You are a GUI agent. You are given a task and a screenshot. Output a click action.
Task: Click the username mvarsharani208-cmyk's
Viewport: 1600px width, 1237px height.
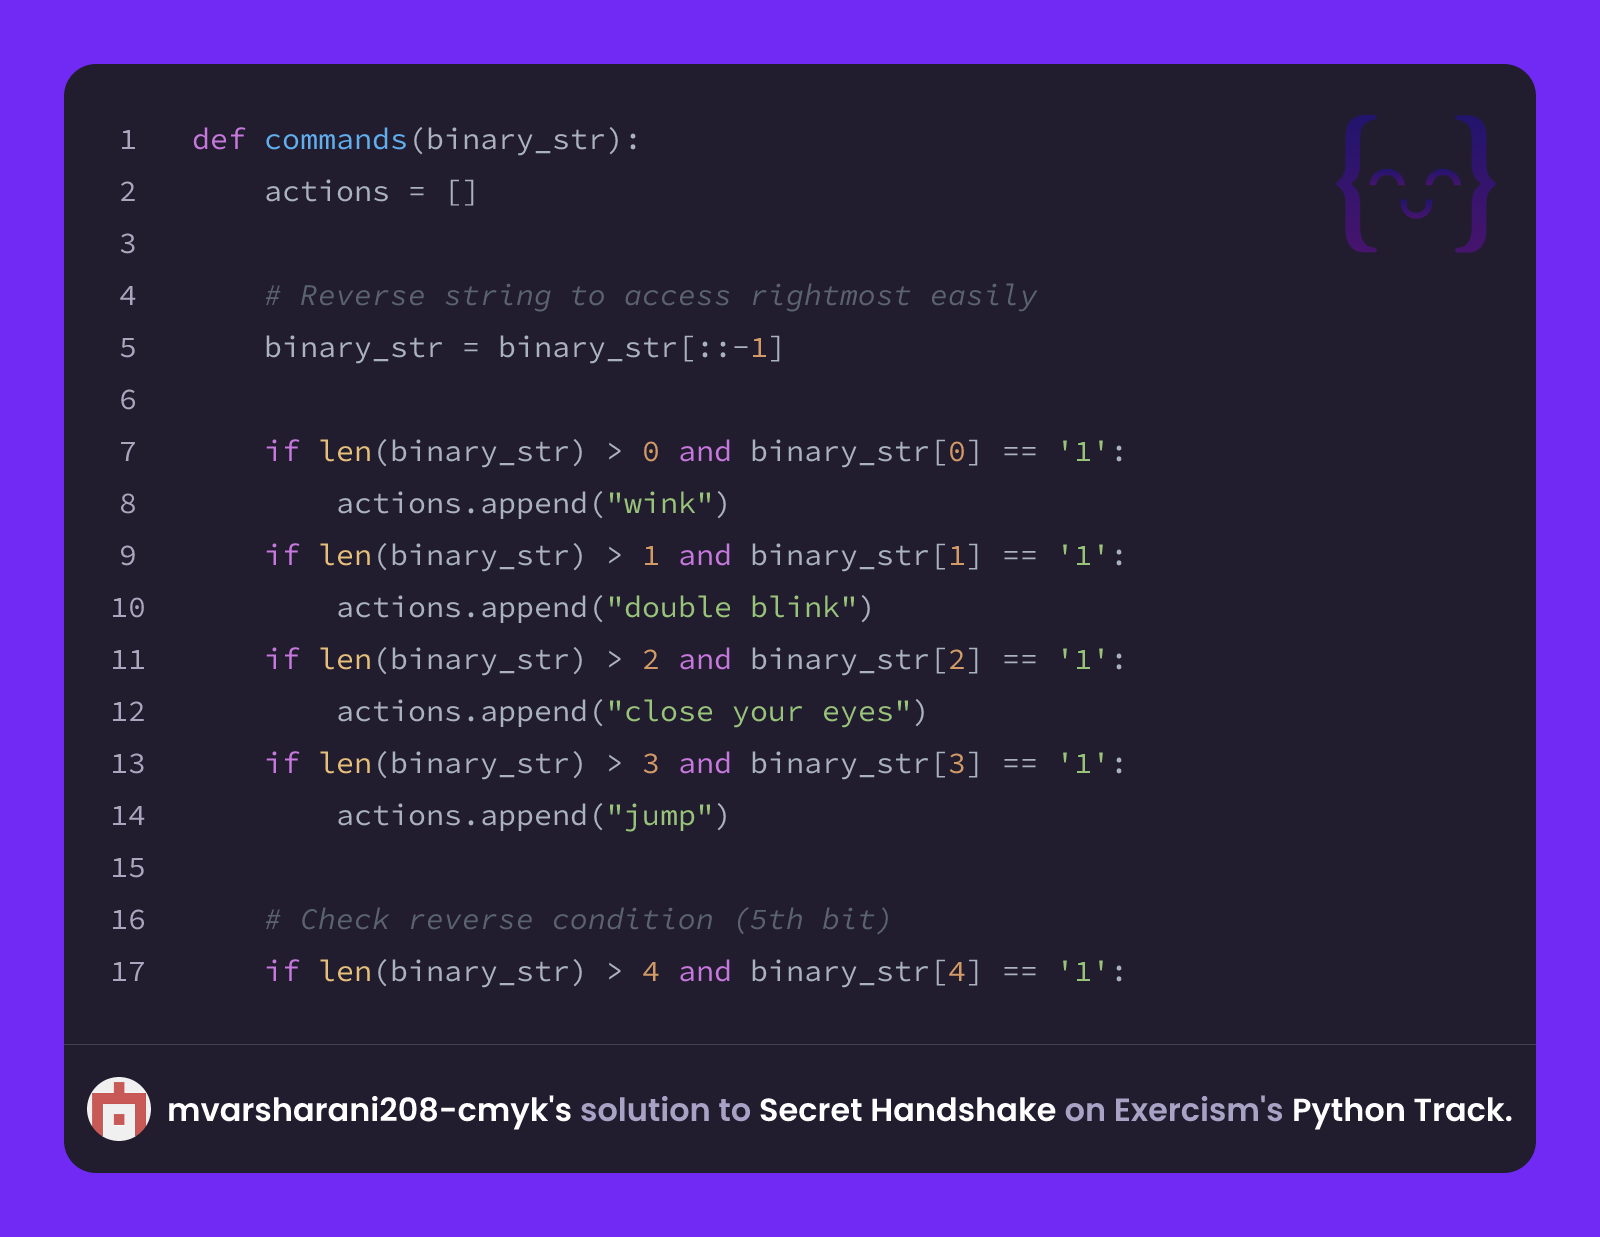pyautogui.click(x=369, y=1110)
